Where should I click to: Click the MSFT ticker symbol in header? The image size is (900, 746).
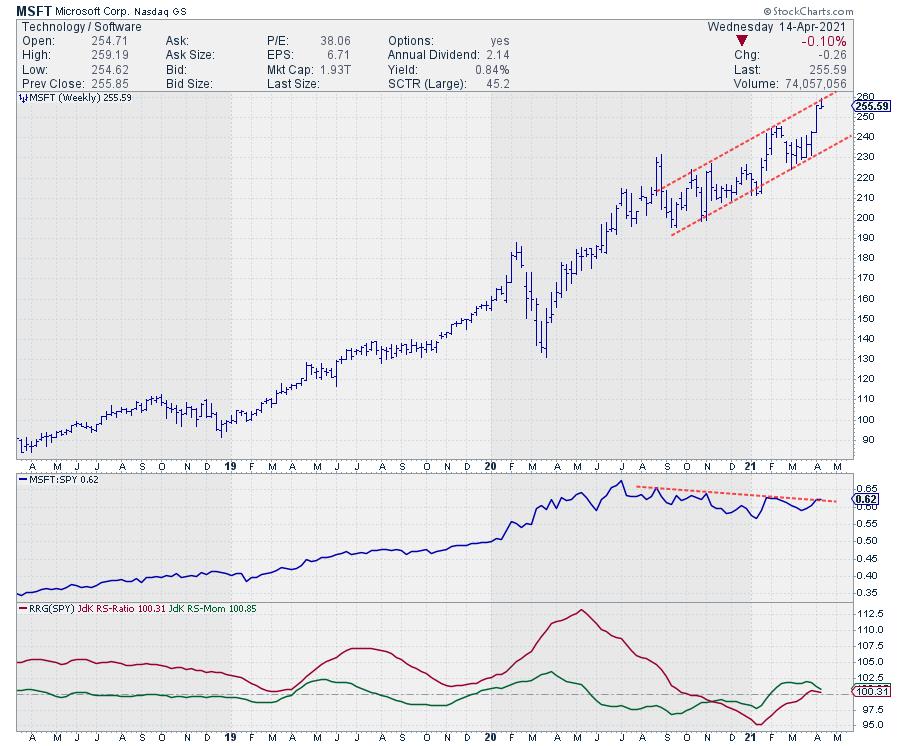coord(35,8)
